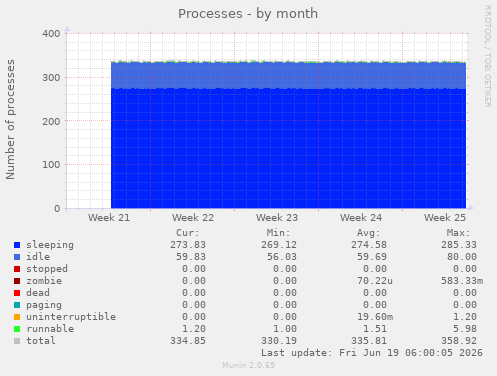This screenshot has height=376, width=497.
Task: Click the paging teal legend square
Action: pos(17,305)
